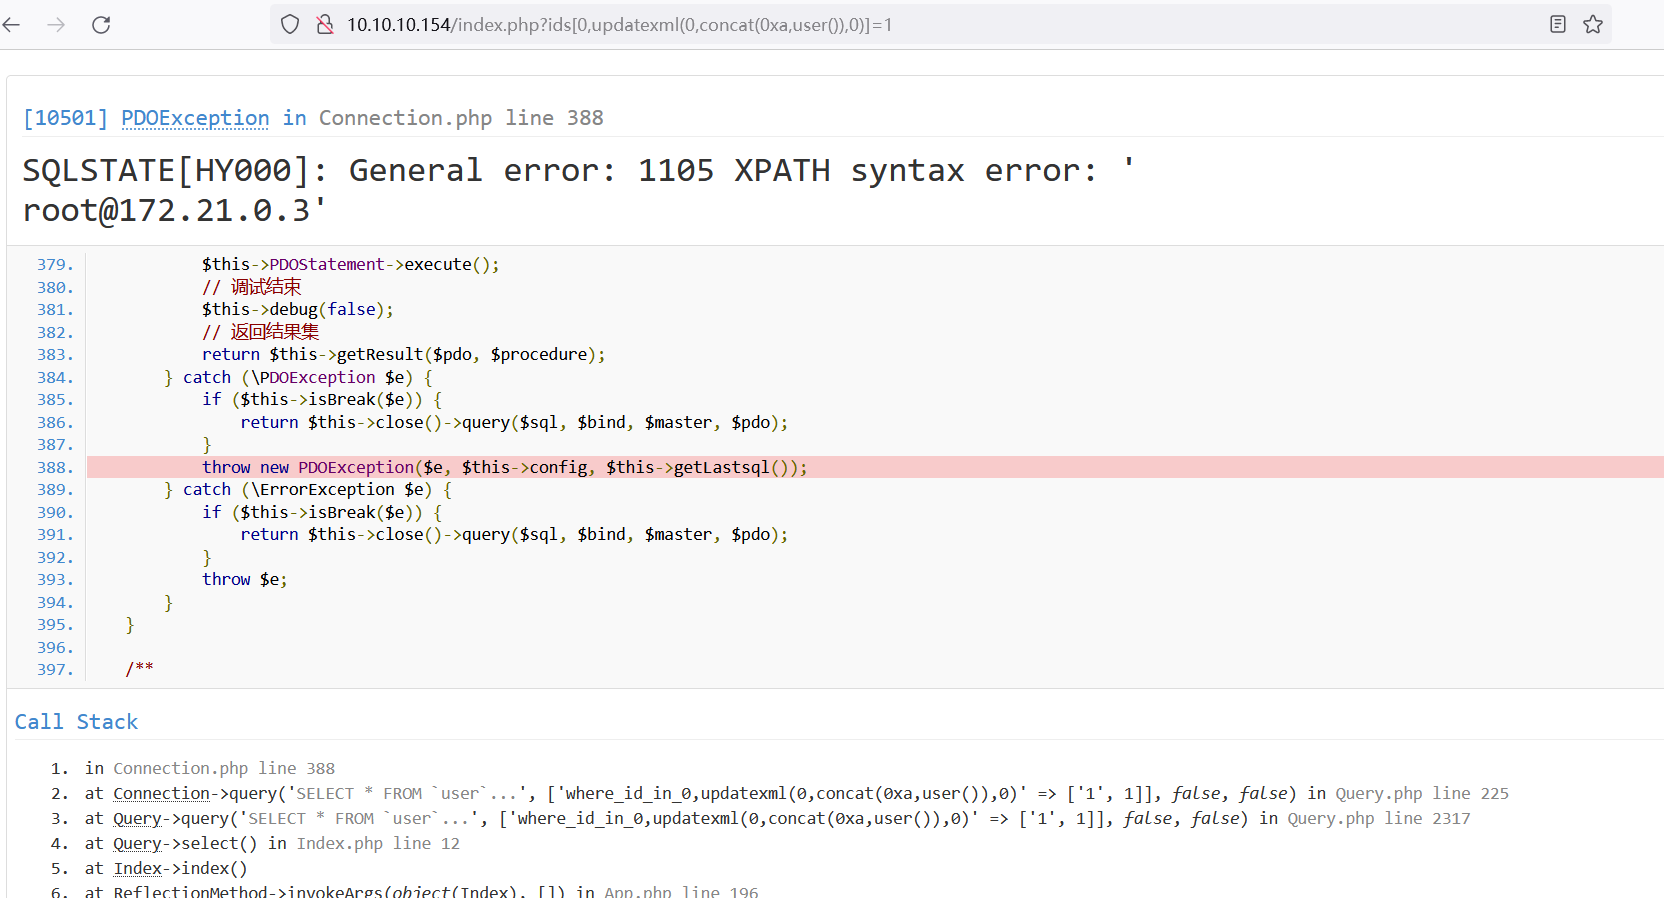Open the Query link in the select() entry
1664x898 pixels.
point(137,843)
